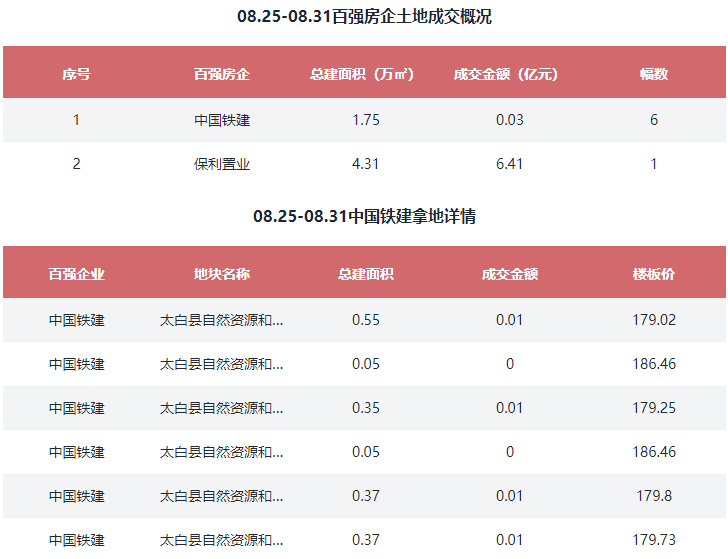
Task: Select the 保利置业 cell
Action: pyautogui.click(x=222, y=164)
